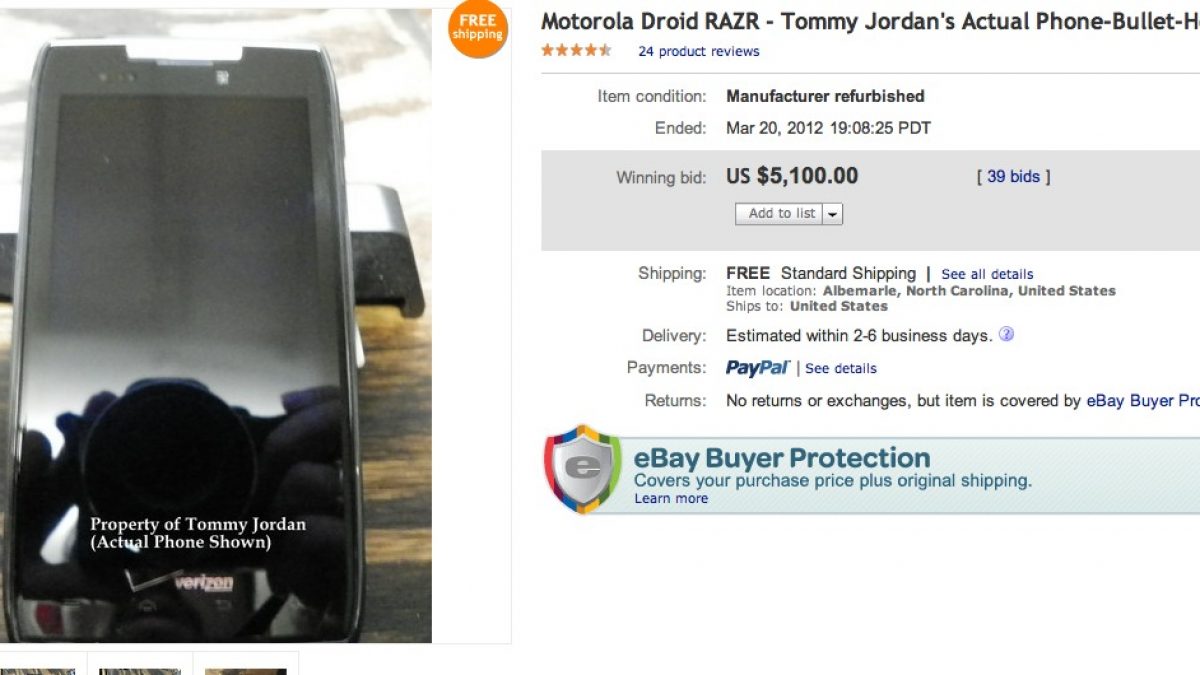Open See all details for shipping

(x=987, y=274)
